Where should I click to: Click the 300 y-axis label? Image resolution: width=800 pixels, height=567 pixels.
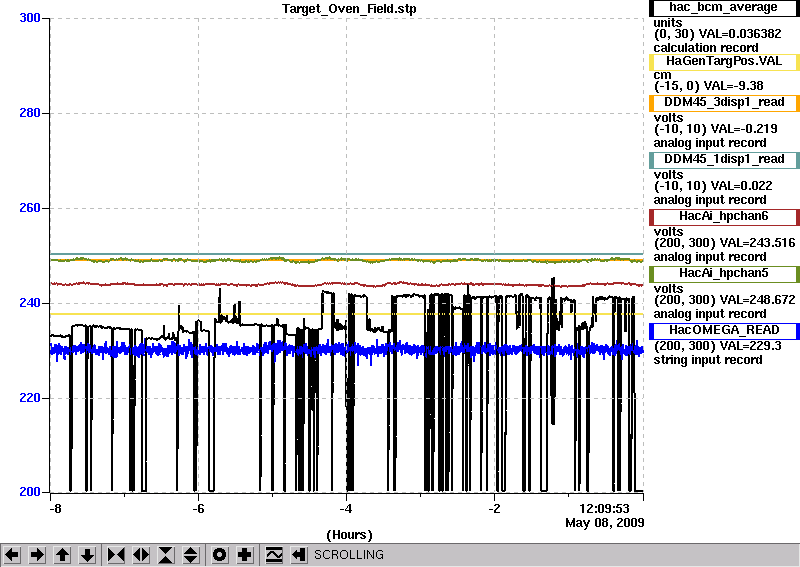(x=30, y=18)
